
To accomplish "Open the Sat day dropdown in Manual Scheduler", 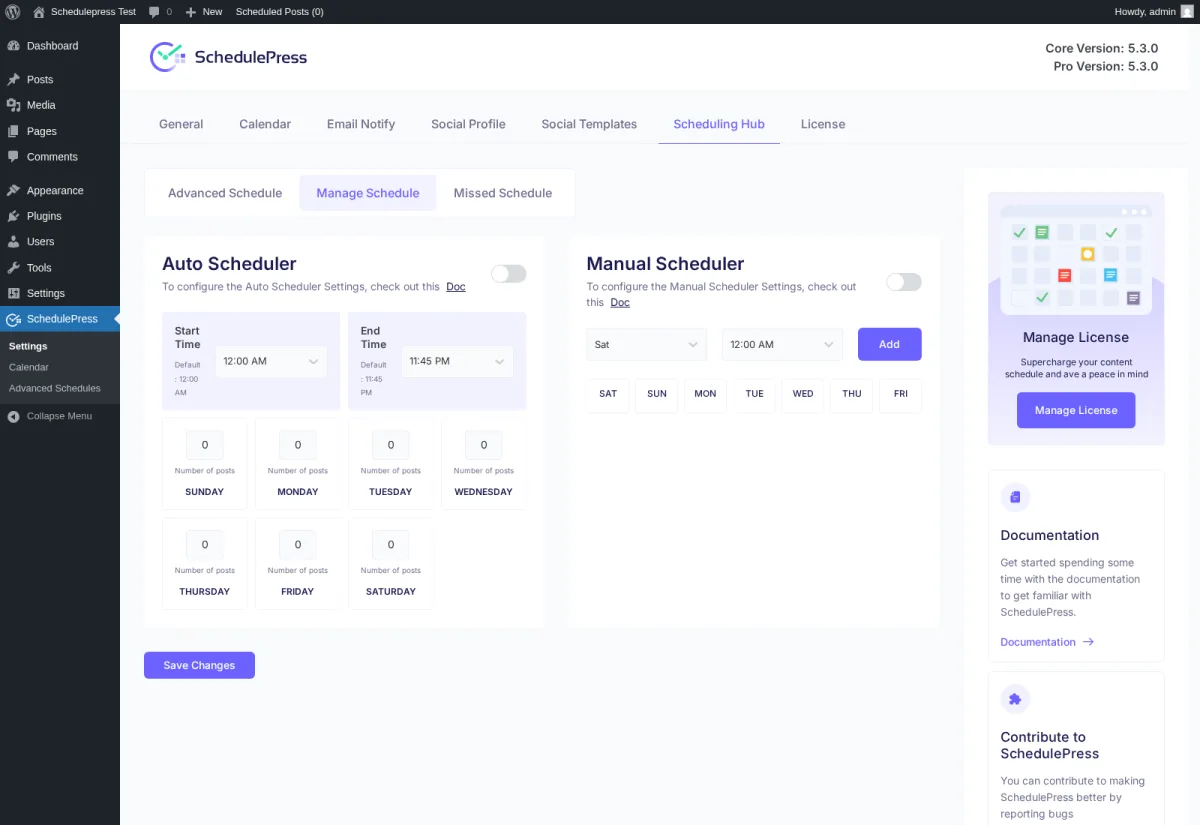I will click(646, 344).
